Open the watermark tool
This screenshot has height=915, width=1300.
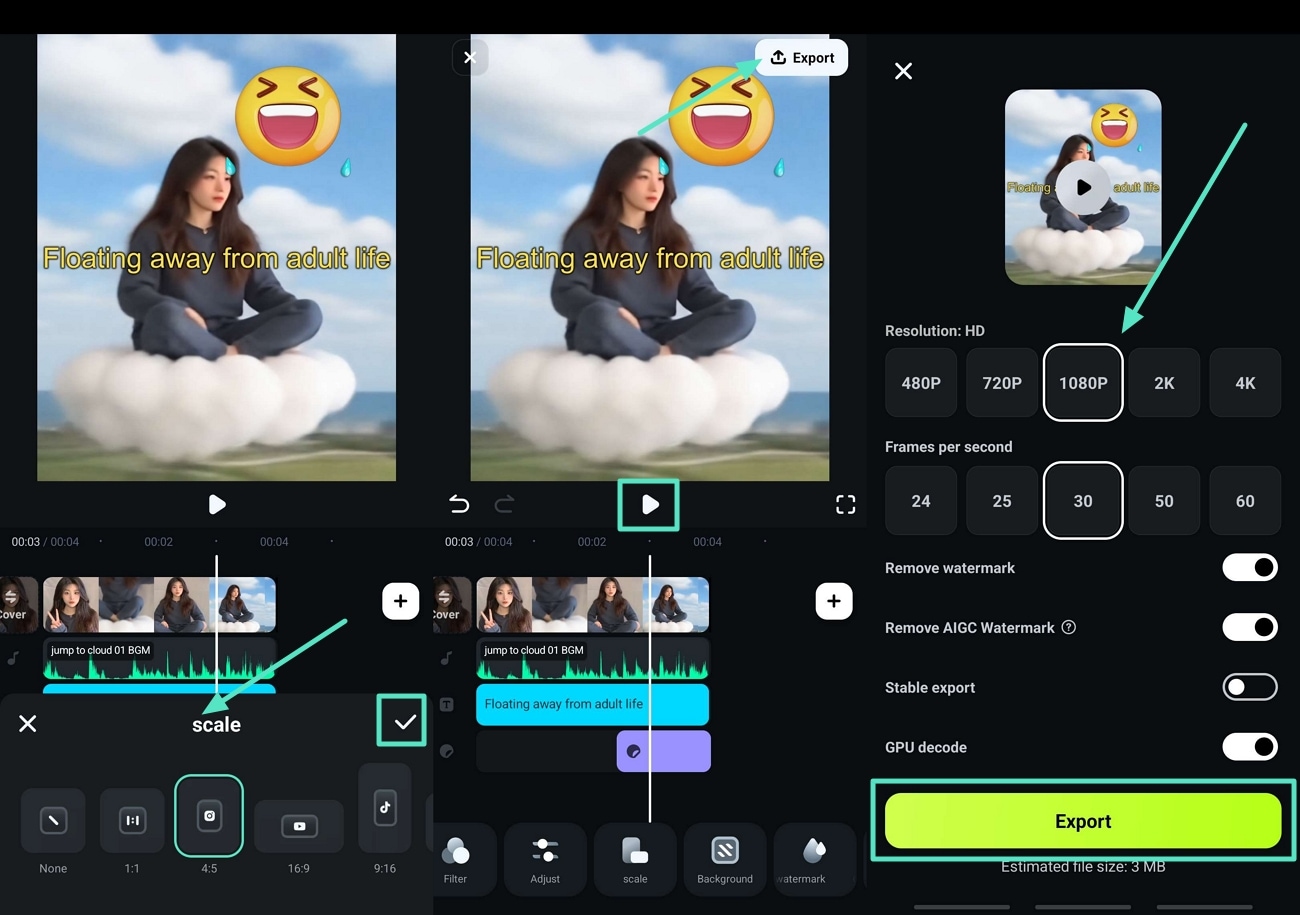(814, 858)
